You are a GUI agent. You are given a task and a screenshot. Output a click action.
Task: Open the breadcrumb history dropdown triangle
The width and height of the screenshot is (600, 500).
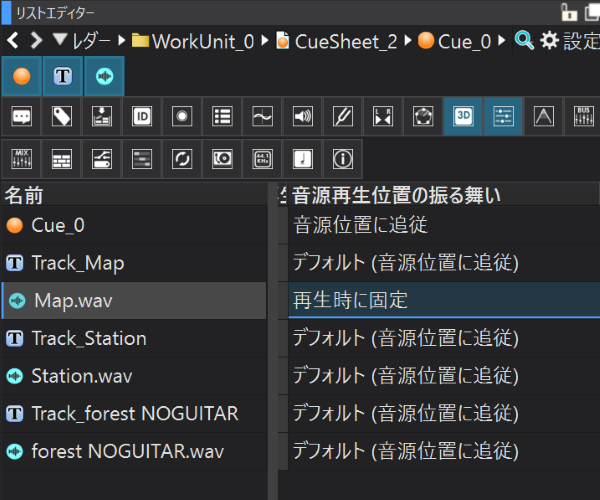[x=60, y=39]
